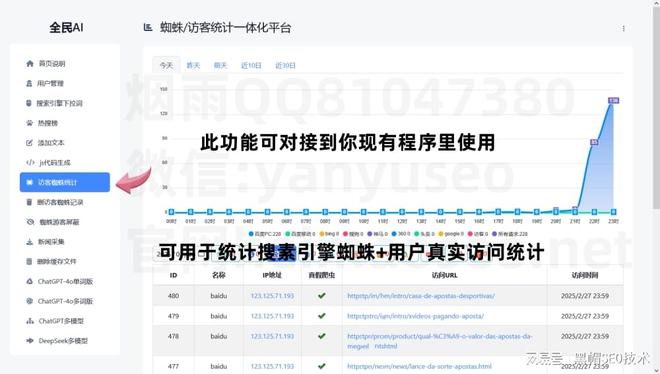Toggle 百度移动 legend series
Screen dimensions: 660x374
coord(300,234)
